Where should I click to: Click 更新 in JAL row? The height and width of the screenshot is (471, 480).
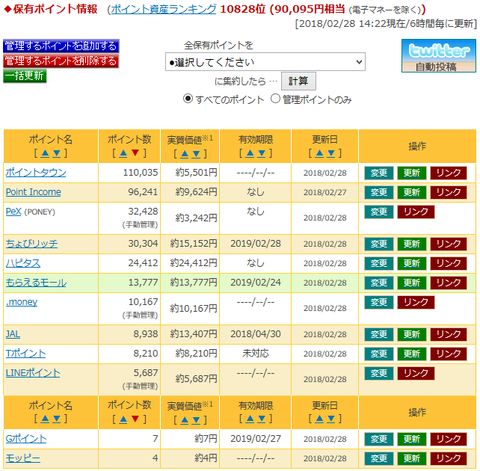[x=412, y=334]
